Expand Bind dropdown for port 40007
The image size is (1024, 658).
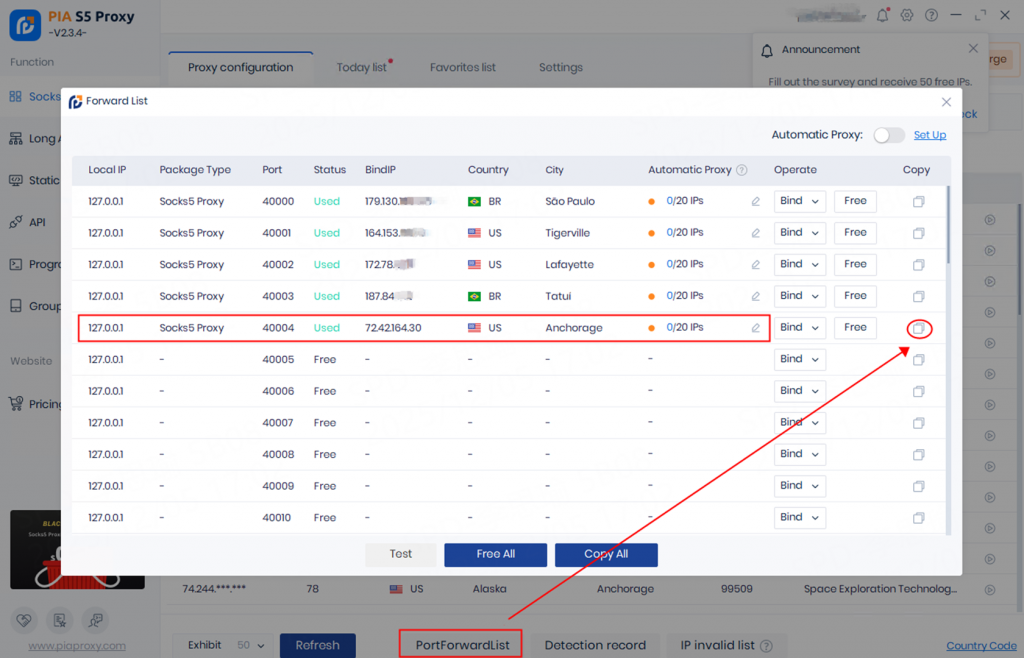point(799,423)
